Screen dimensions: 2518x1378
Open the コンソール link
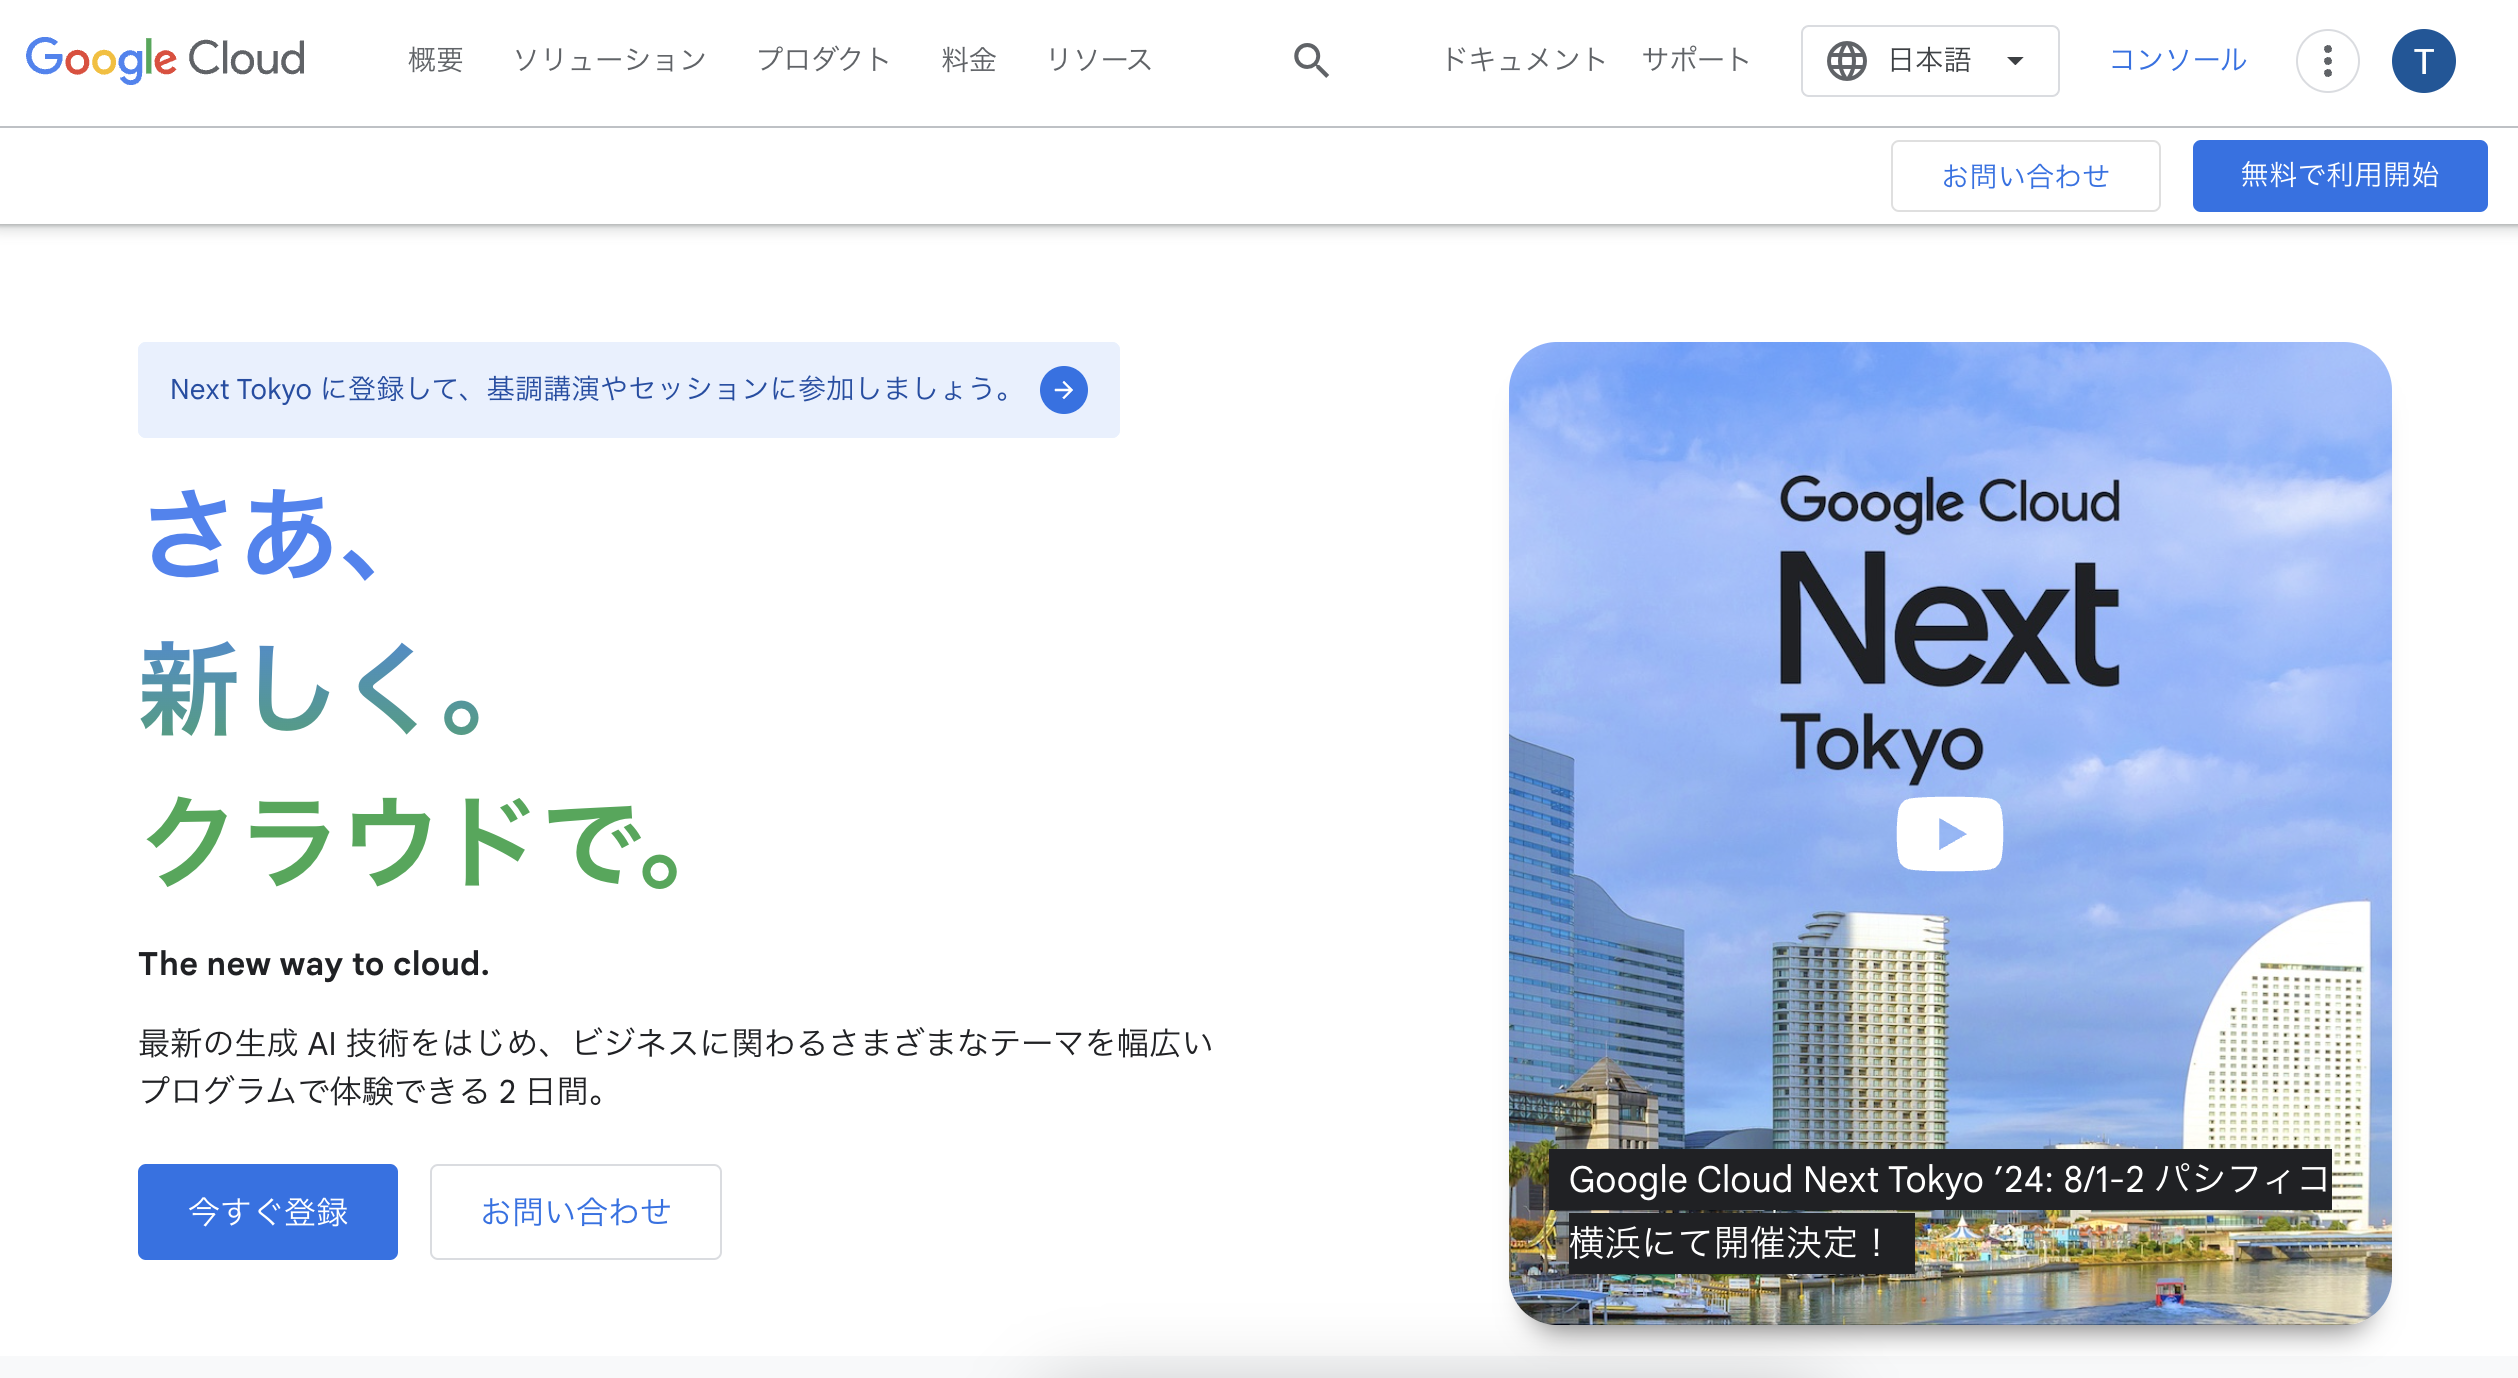[x=2177, y=60]
